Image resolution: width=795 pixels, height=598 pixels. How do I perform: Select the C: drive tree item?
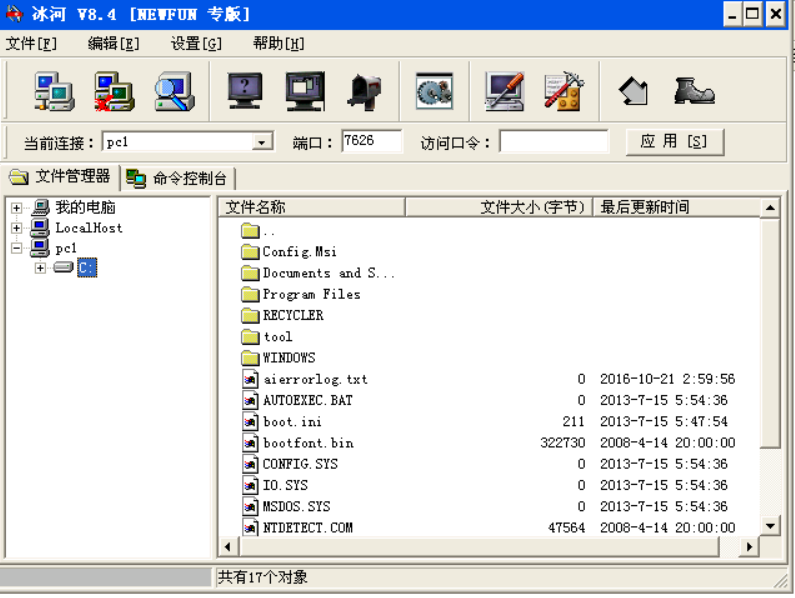87,268
